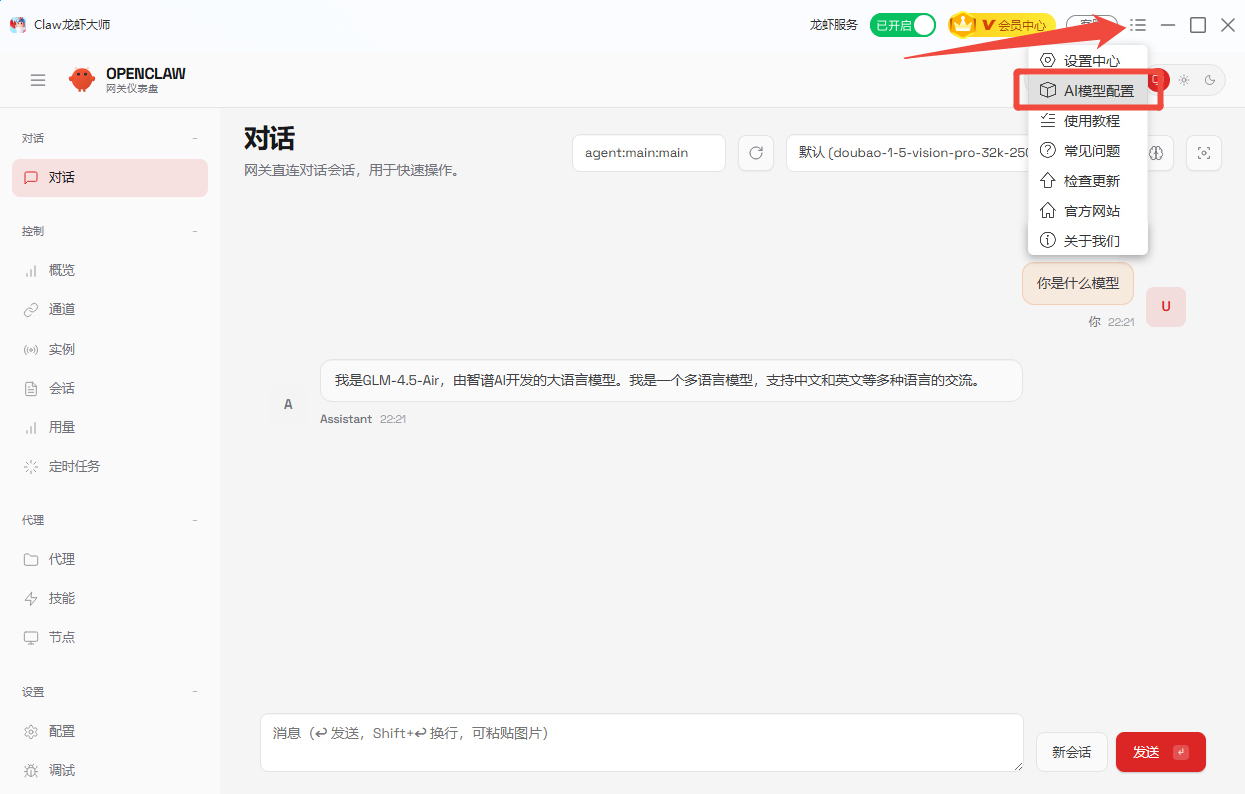
Task: Choose AI模型配置 from the menu
Action: tap(1089, 89)
